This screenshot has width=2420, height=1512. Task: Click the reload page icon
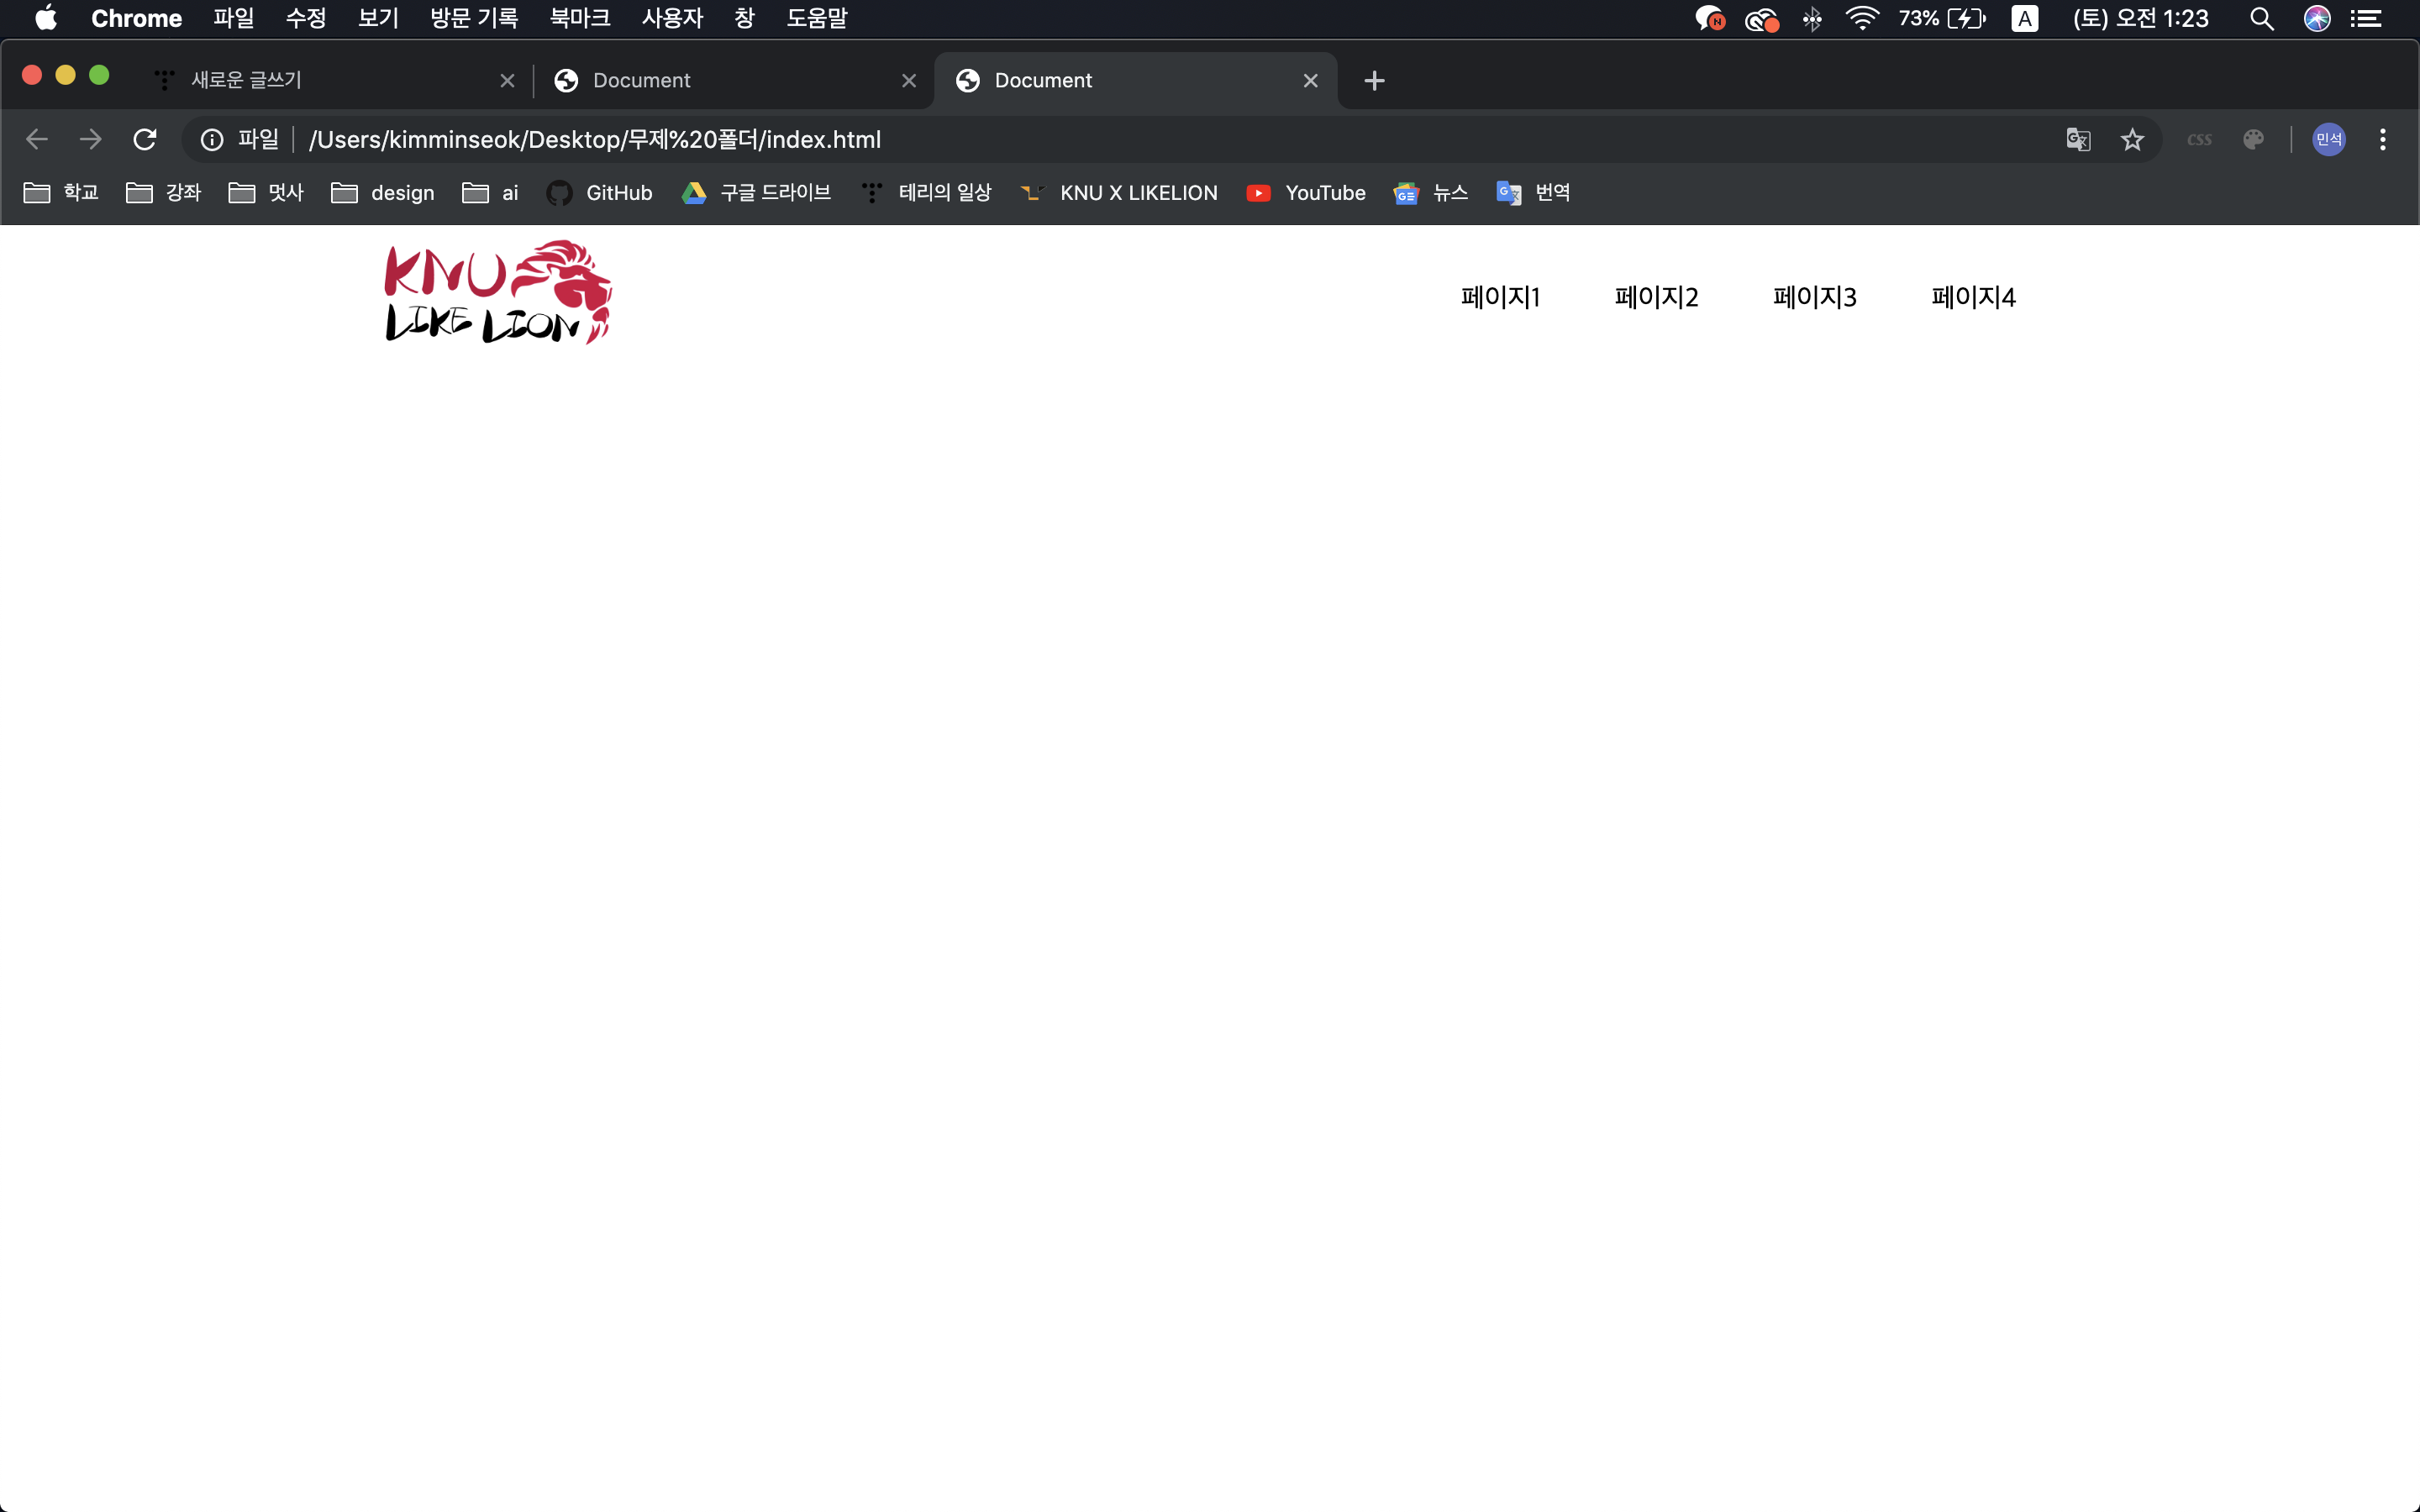[x=145, y=139]
